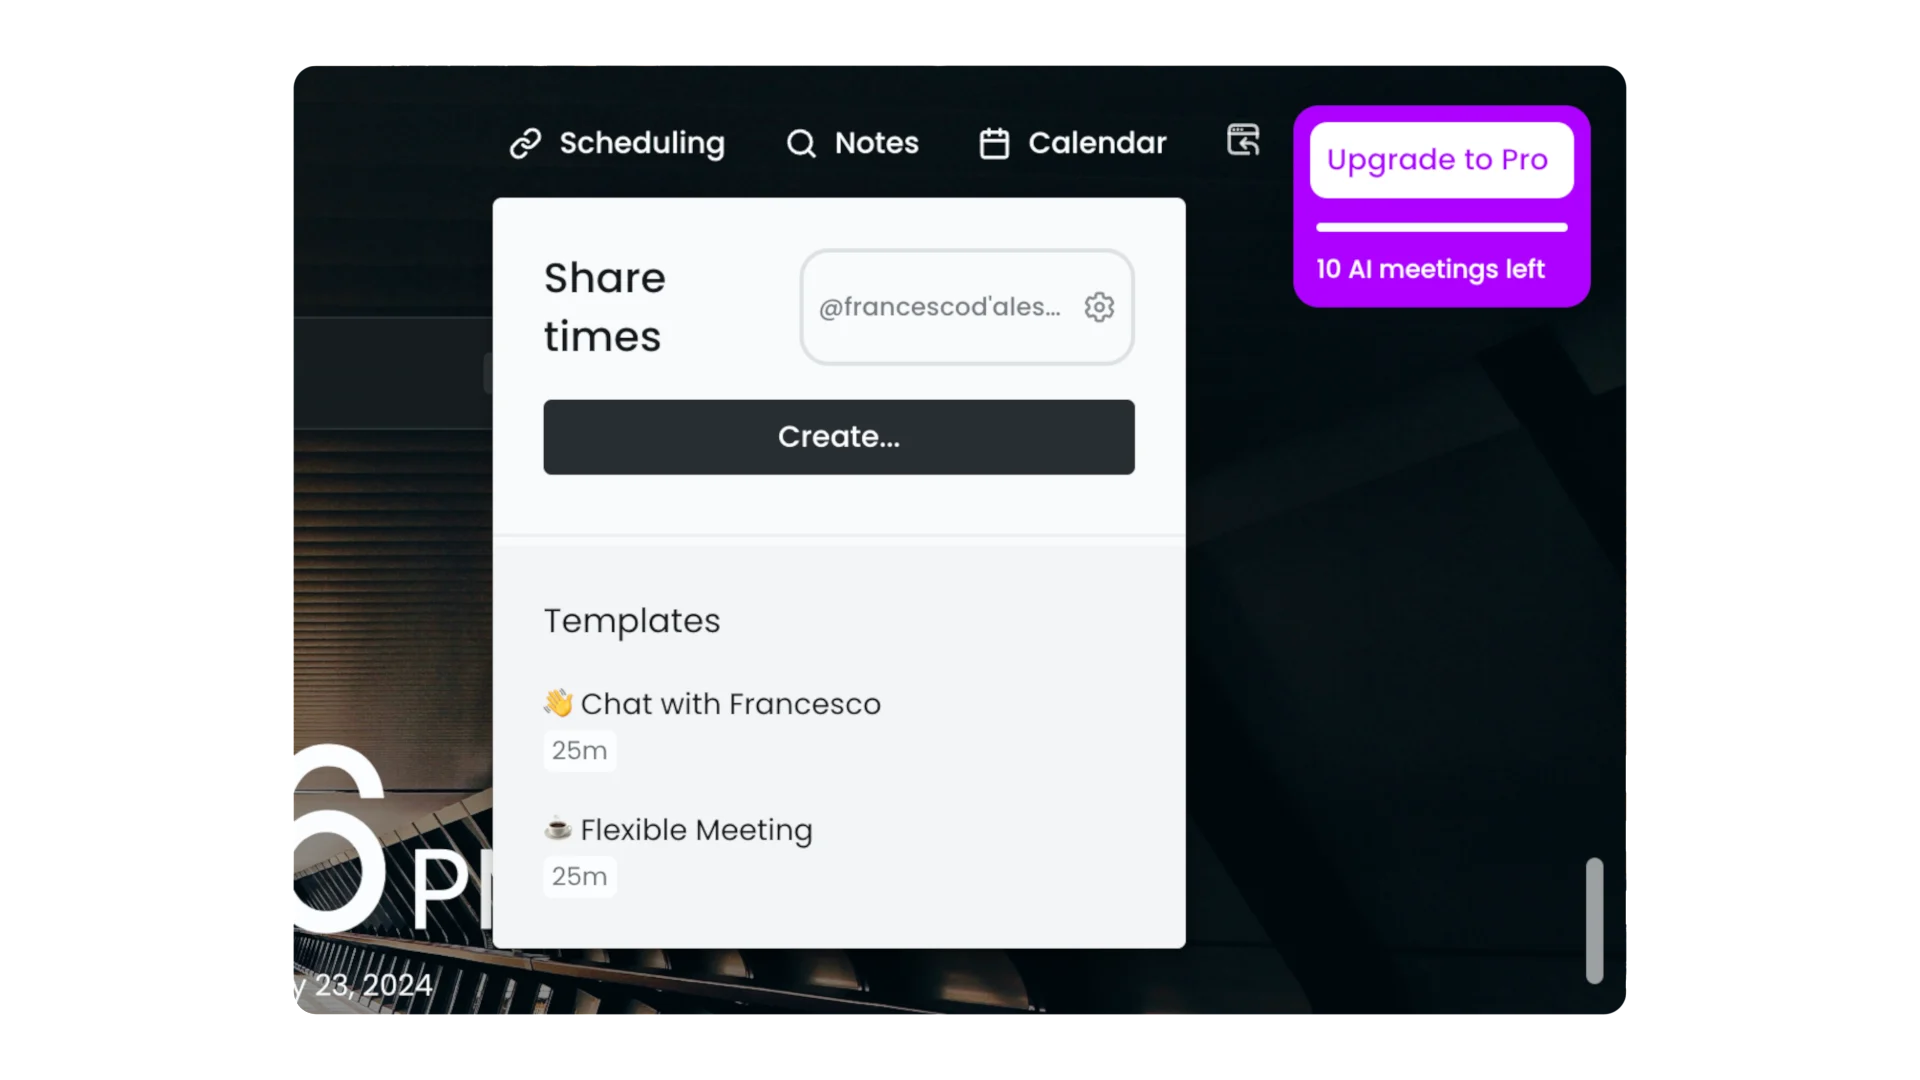
Task: Click the progress bar under Upgrade to Pro
Action: point(1441,227)
